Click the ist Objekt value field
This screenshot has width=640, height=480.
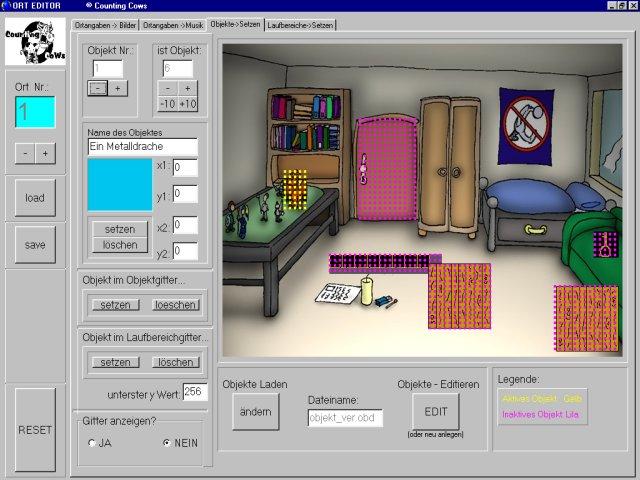pos(178,69)
